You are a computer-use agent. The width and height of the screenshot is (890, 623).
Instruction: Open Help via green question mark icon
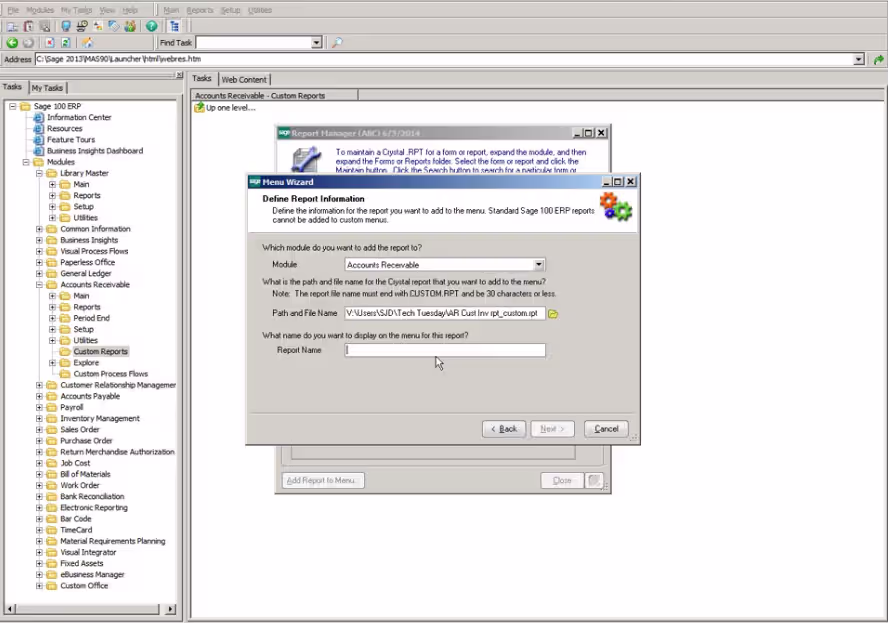tap(151, 26)
